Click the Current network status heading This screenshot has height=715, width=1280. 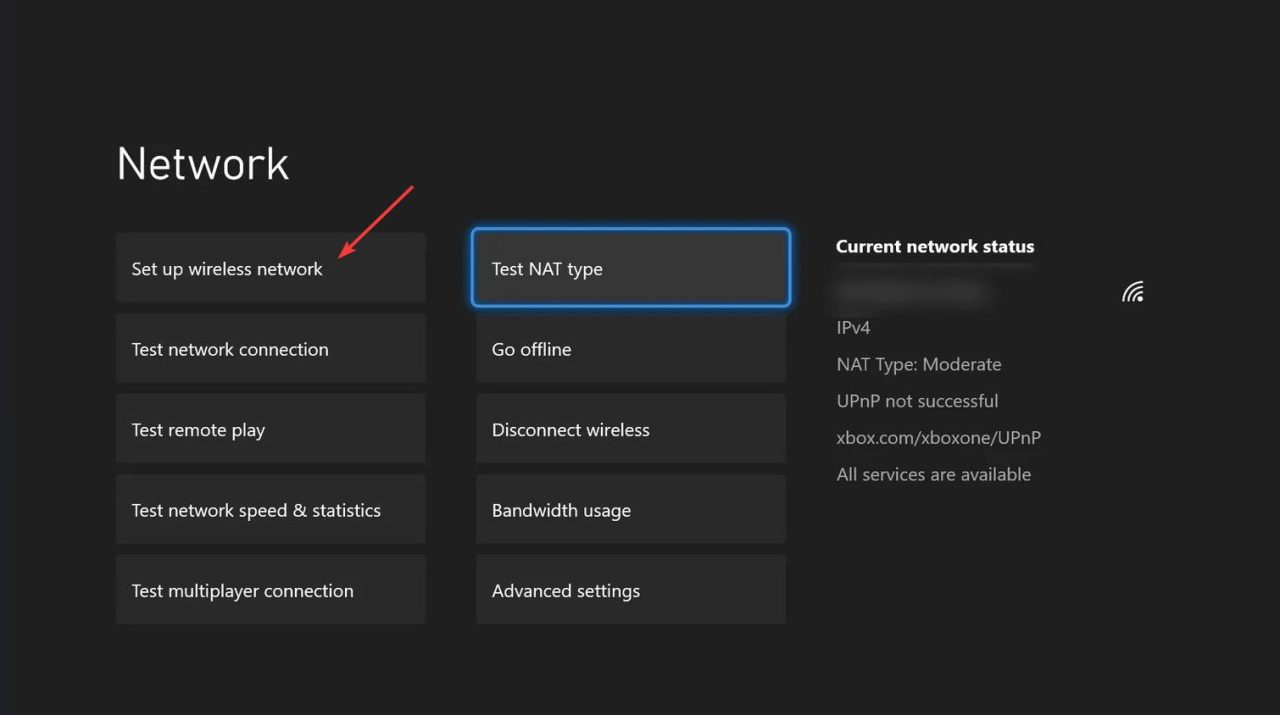pyautogui.click(x=935, y=246)
